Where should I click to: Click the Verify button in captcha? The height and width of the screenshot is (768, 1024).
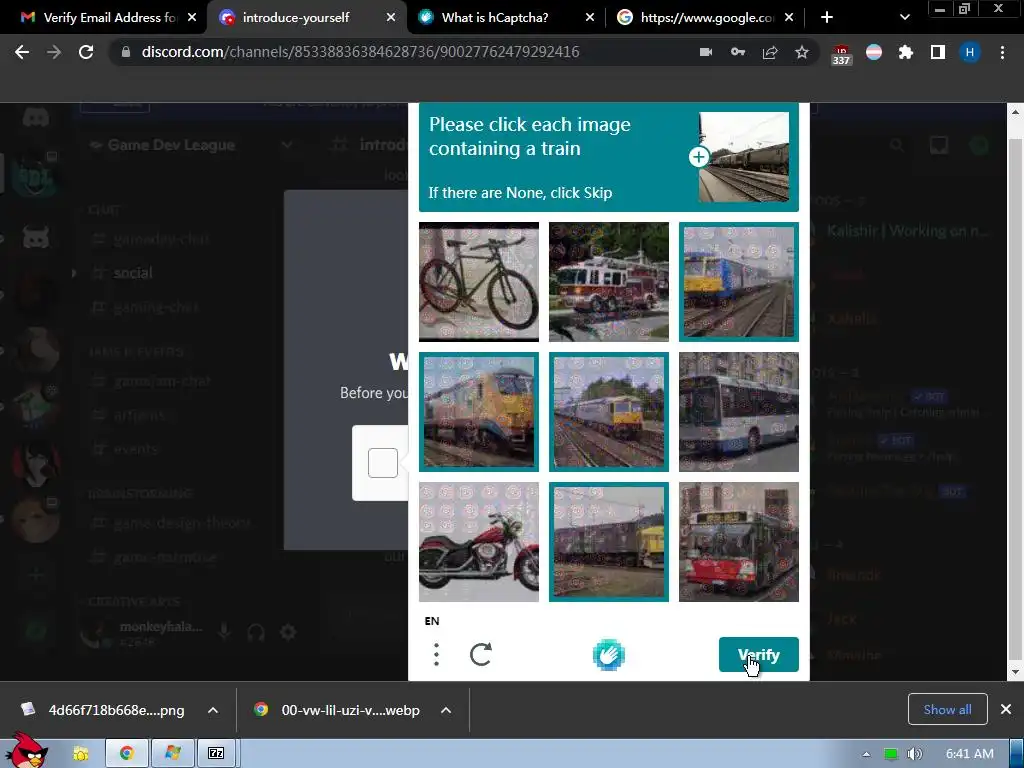click(x=758, y=654)
